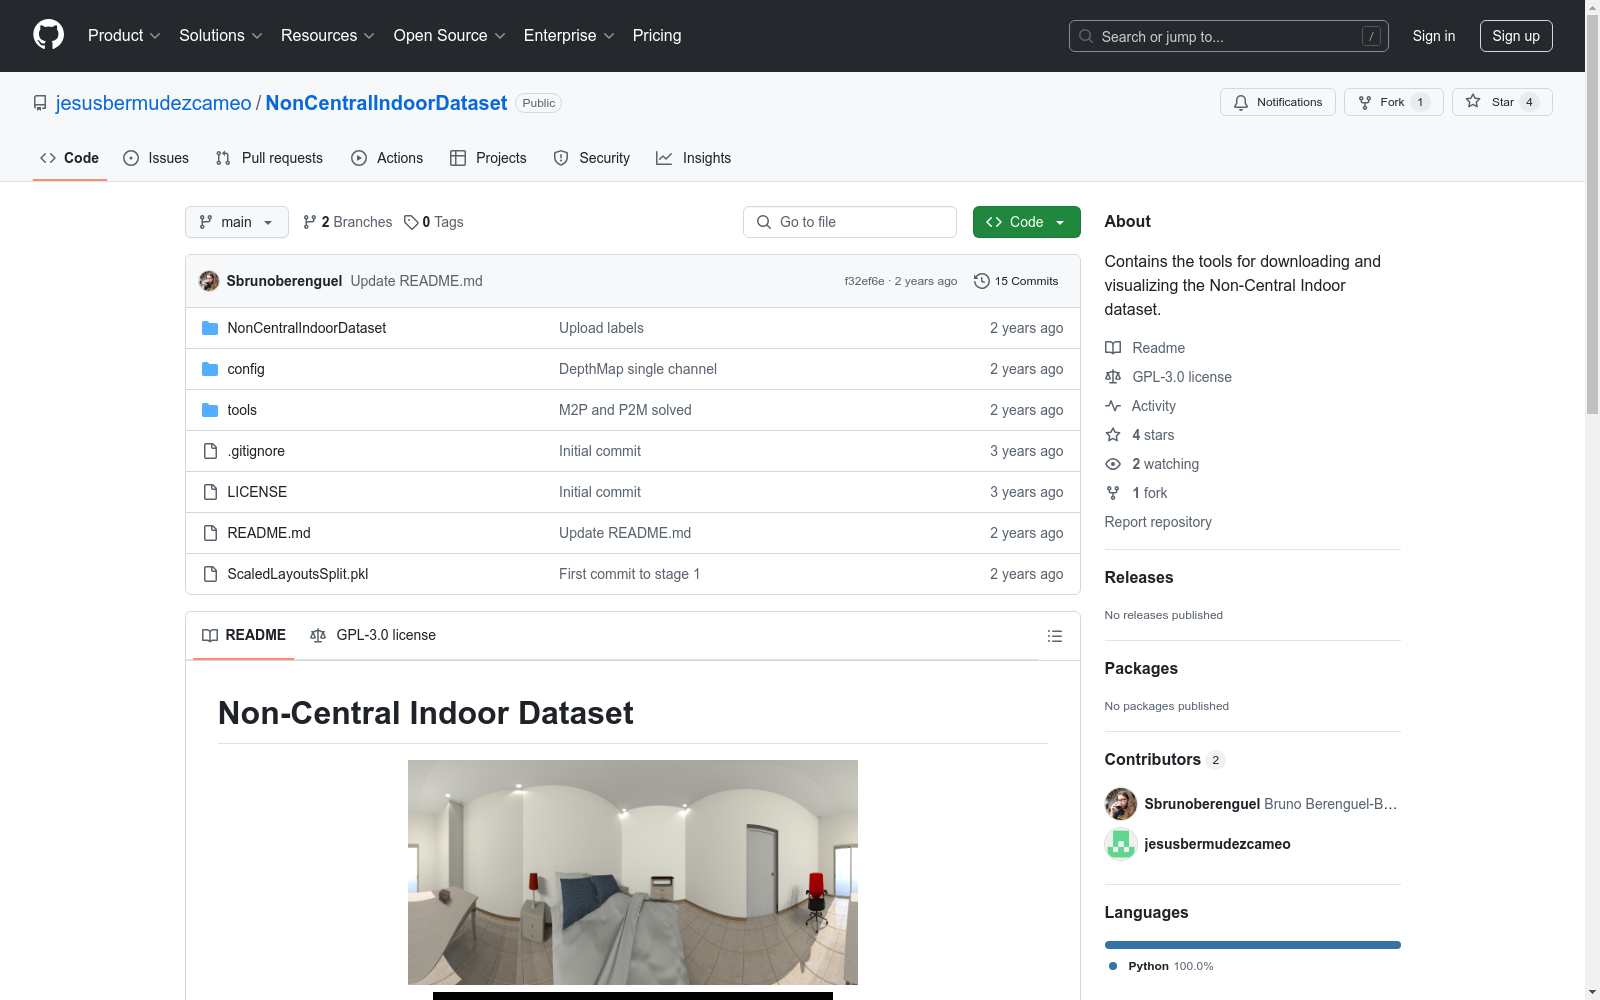The width and height of the screenshot is (1600, 1000).
Task: Open the NonCentralIndoorDataset folder icon
Action: pos(210,328)
